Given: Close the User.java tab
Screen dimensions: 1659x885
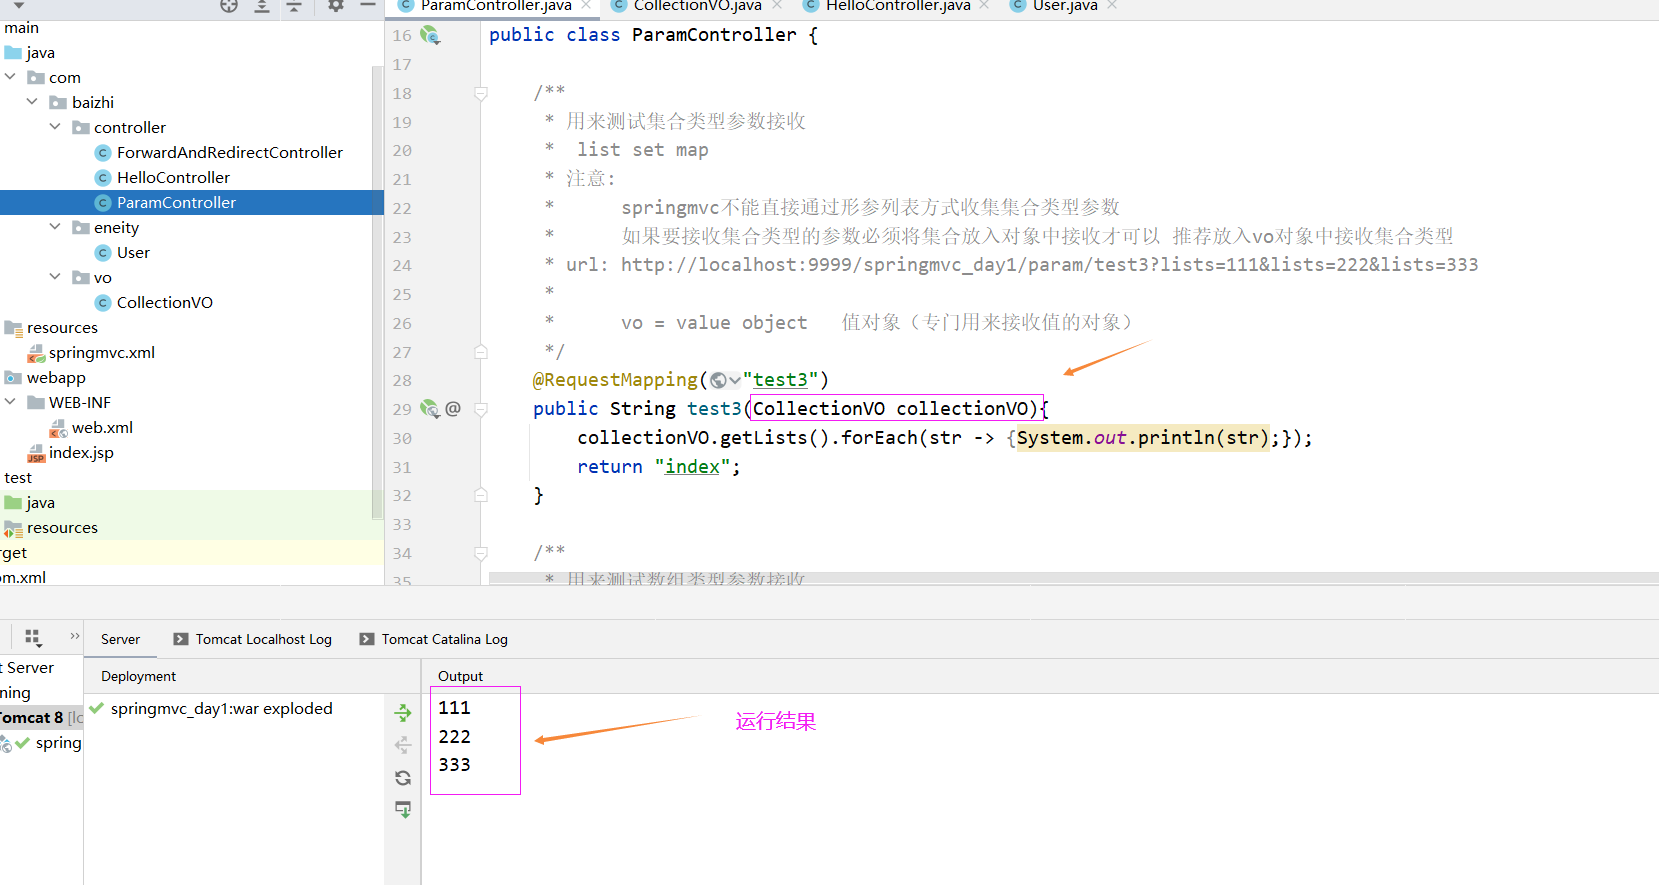Looking at the screenshot, I should pyautogui.click(x=1112, y=5).
